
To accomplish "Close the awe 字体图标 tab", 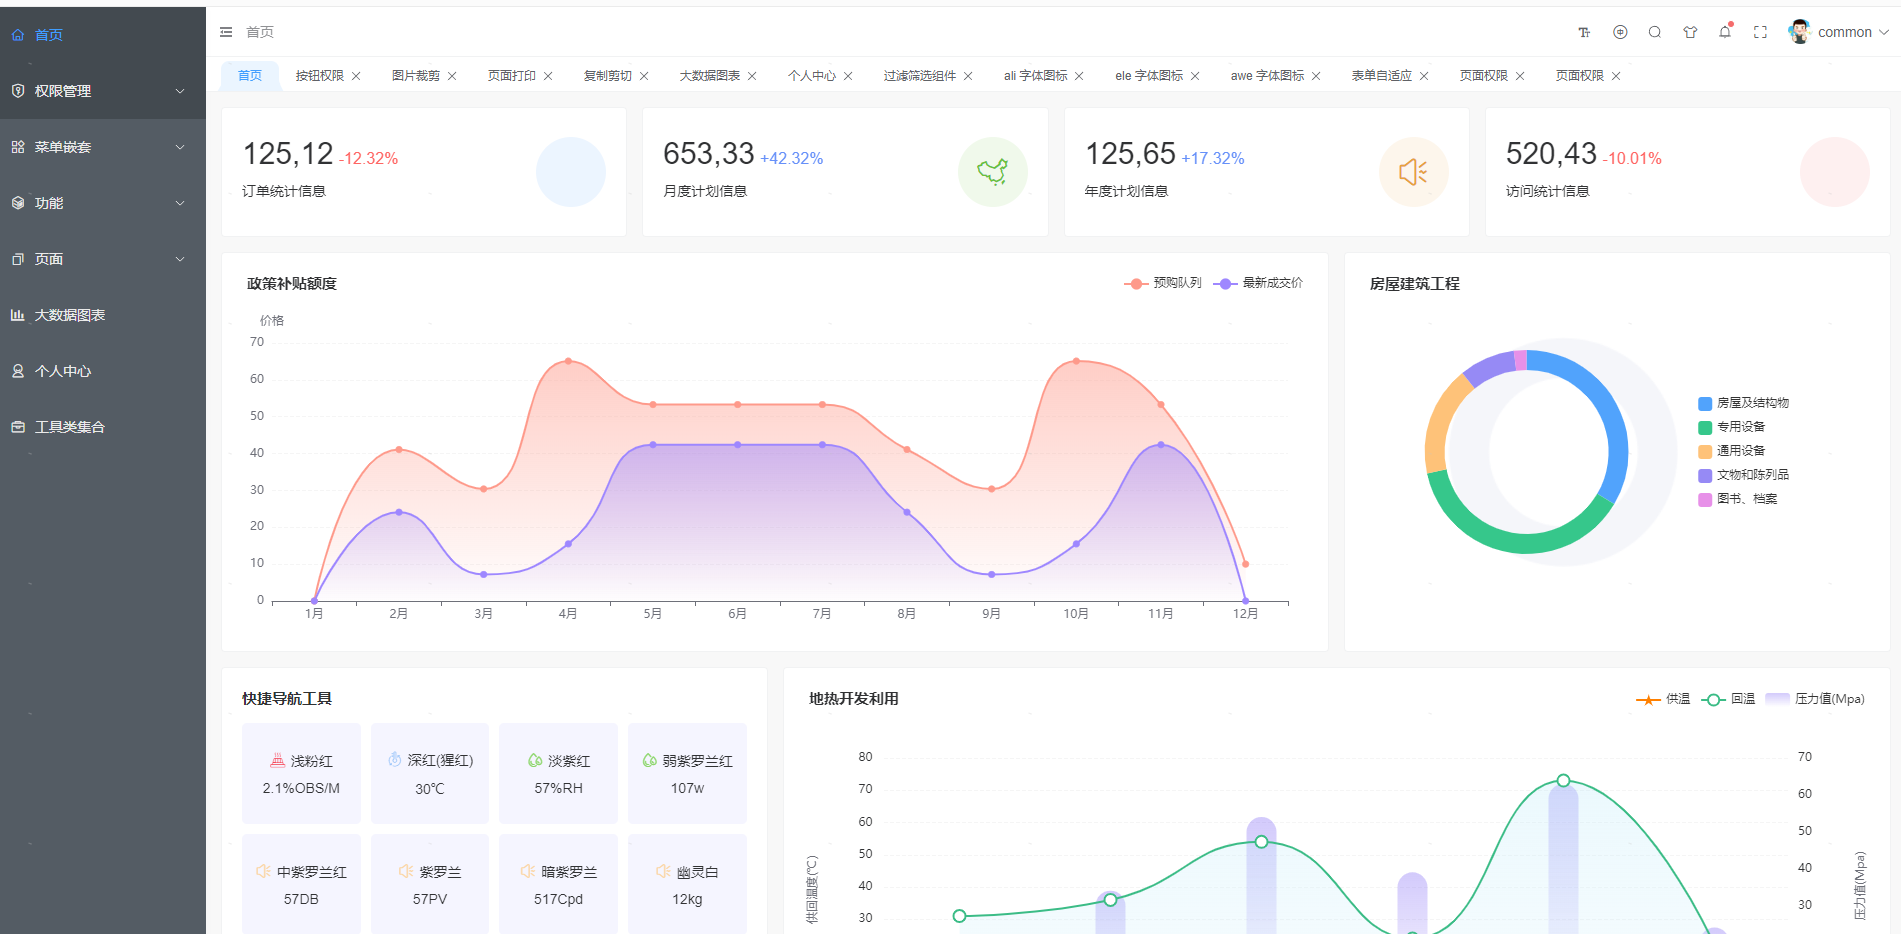I will click(x=1316, y=76).
